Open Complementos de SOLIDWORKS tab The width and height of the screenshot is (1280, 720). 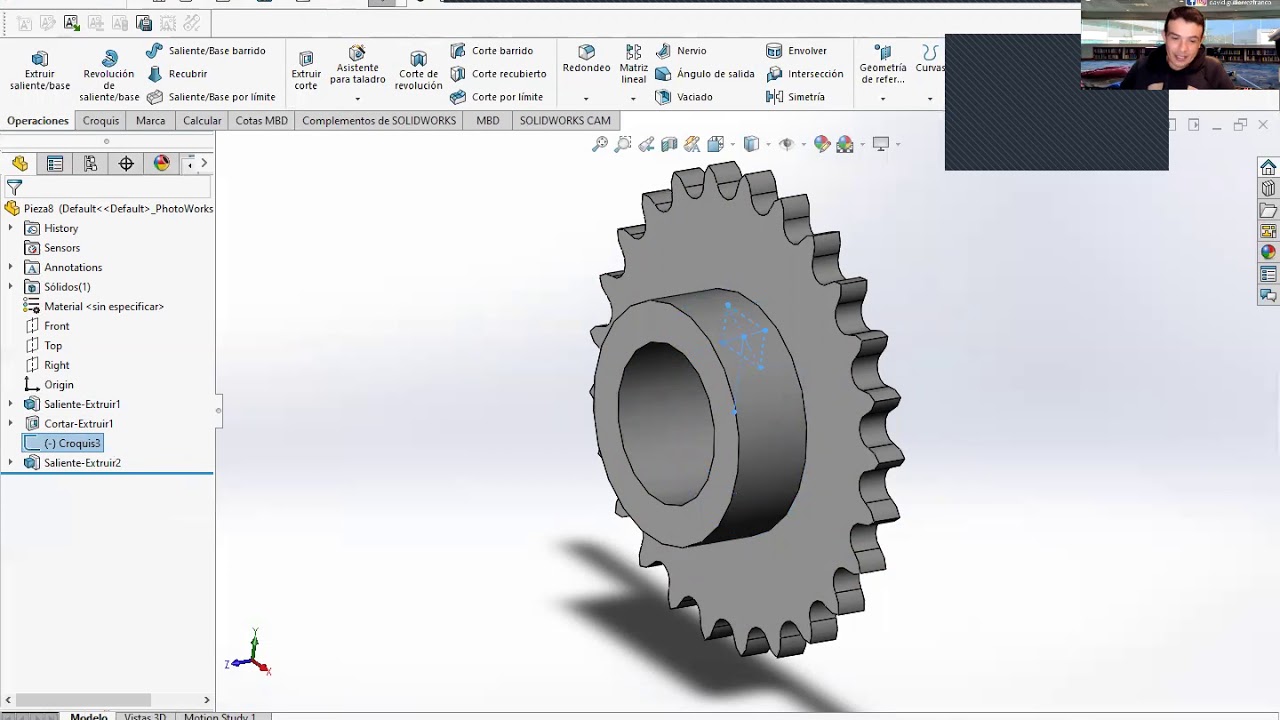[x=379, y=121]
